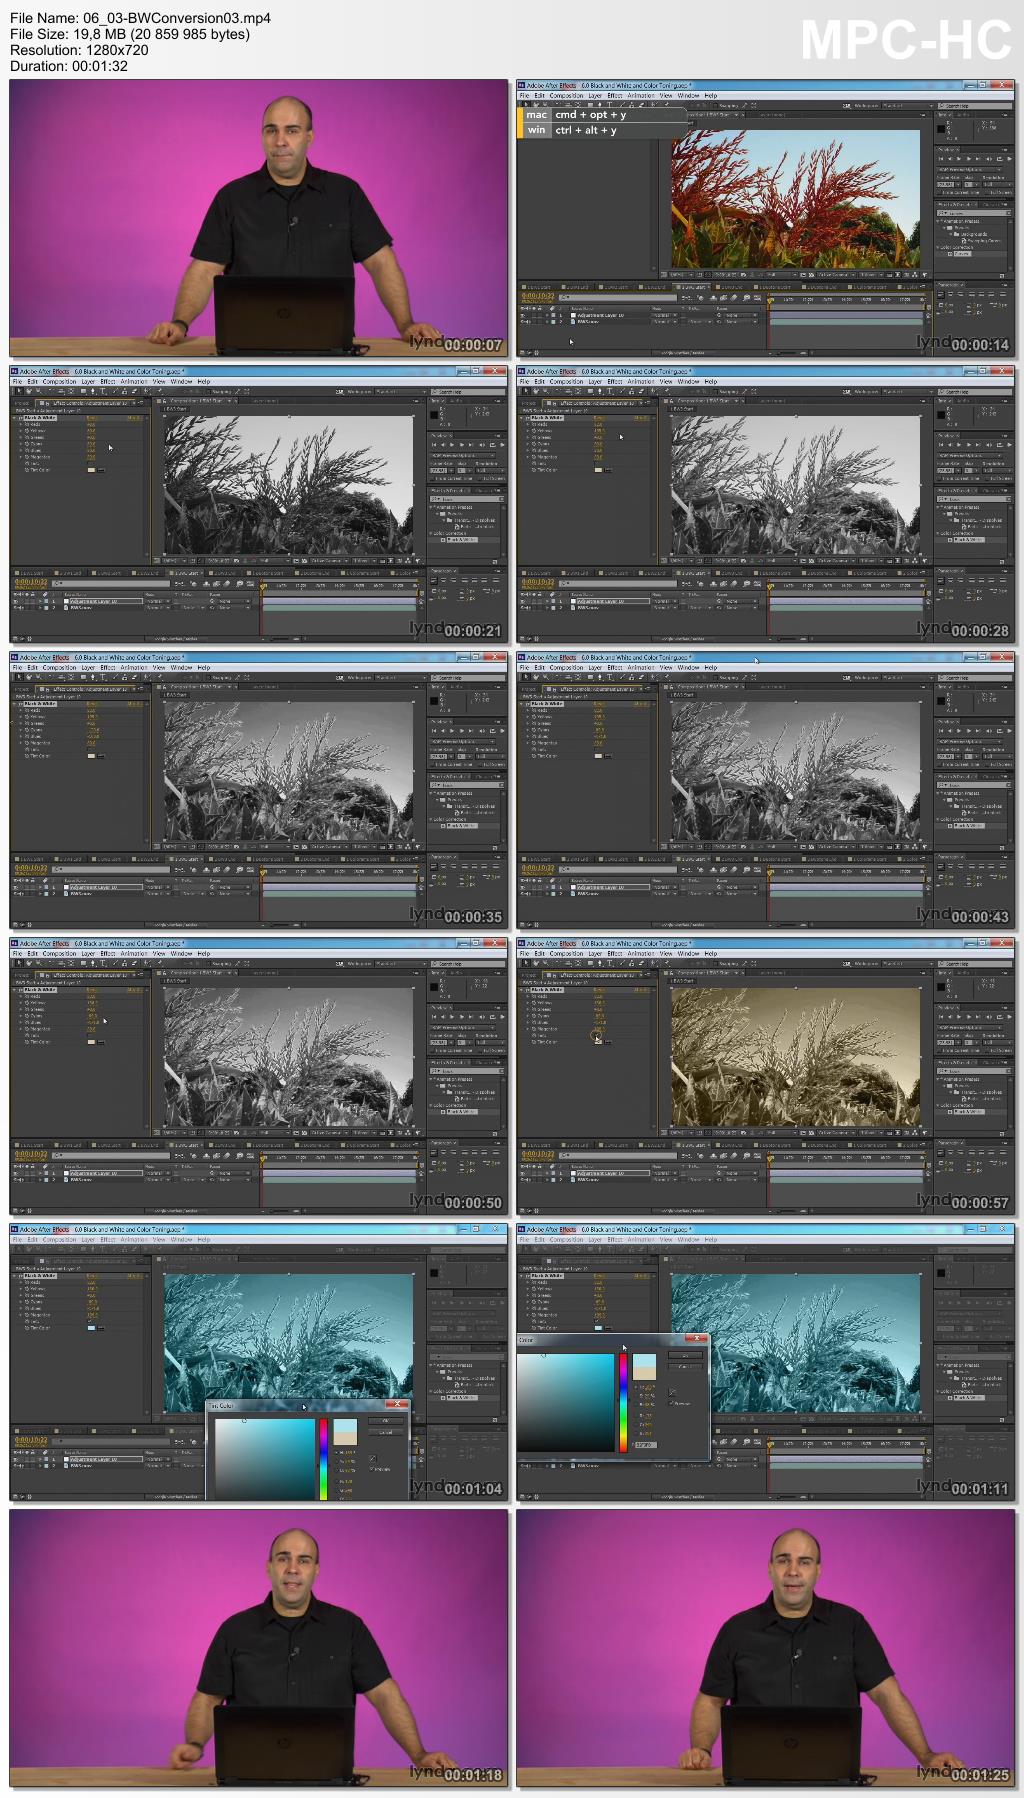1024x1798 pixels.
Task: Open the Window menu in the 00:00:14 frame
Action: (x=688, y=96)
